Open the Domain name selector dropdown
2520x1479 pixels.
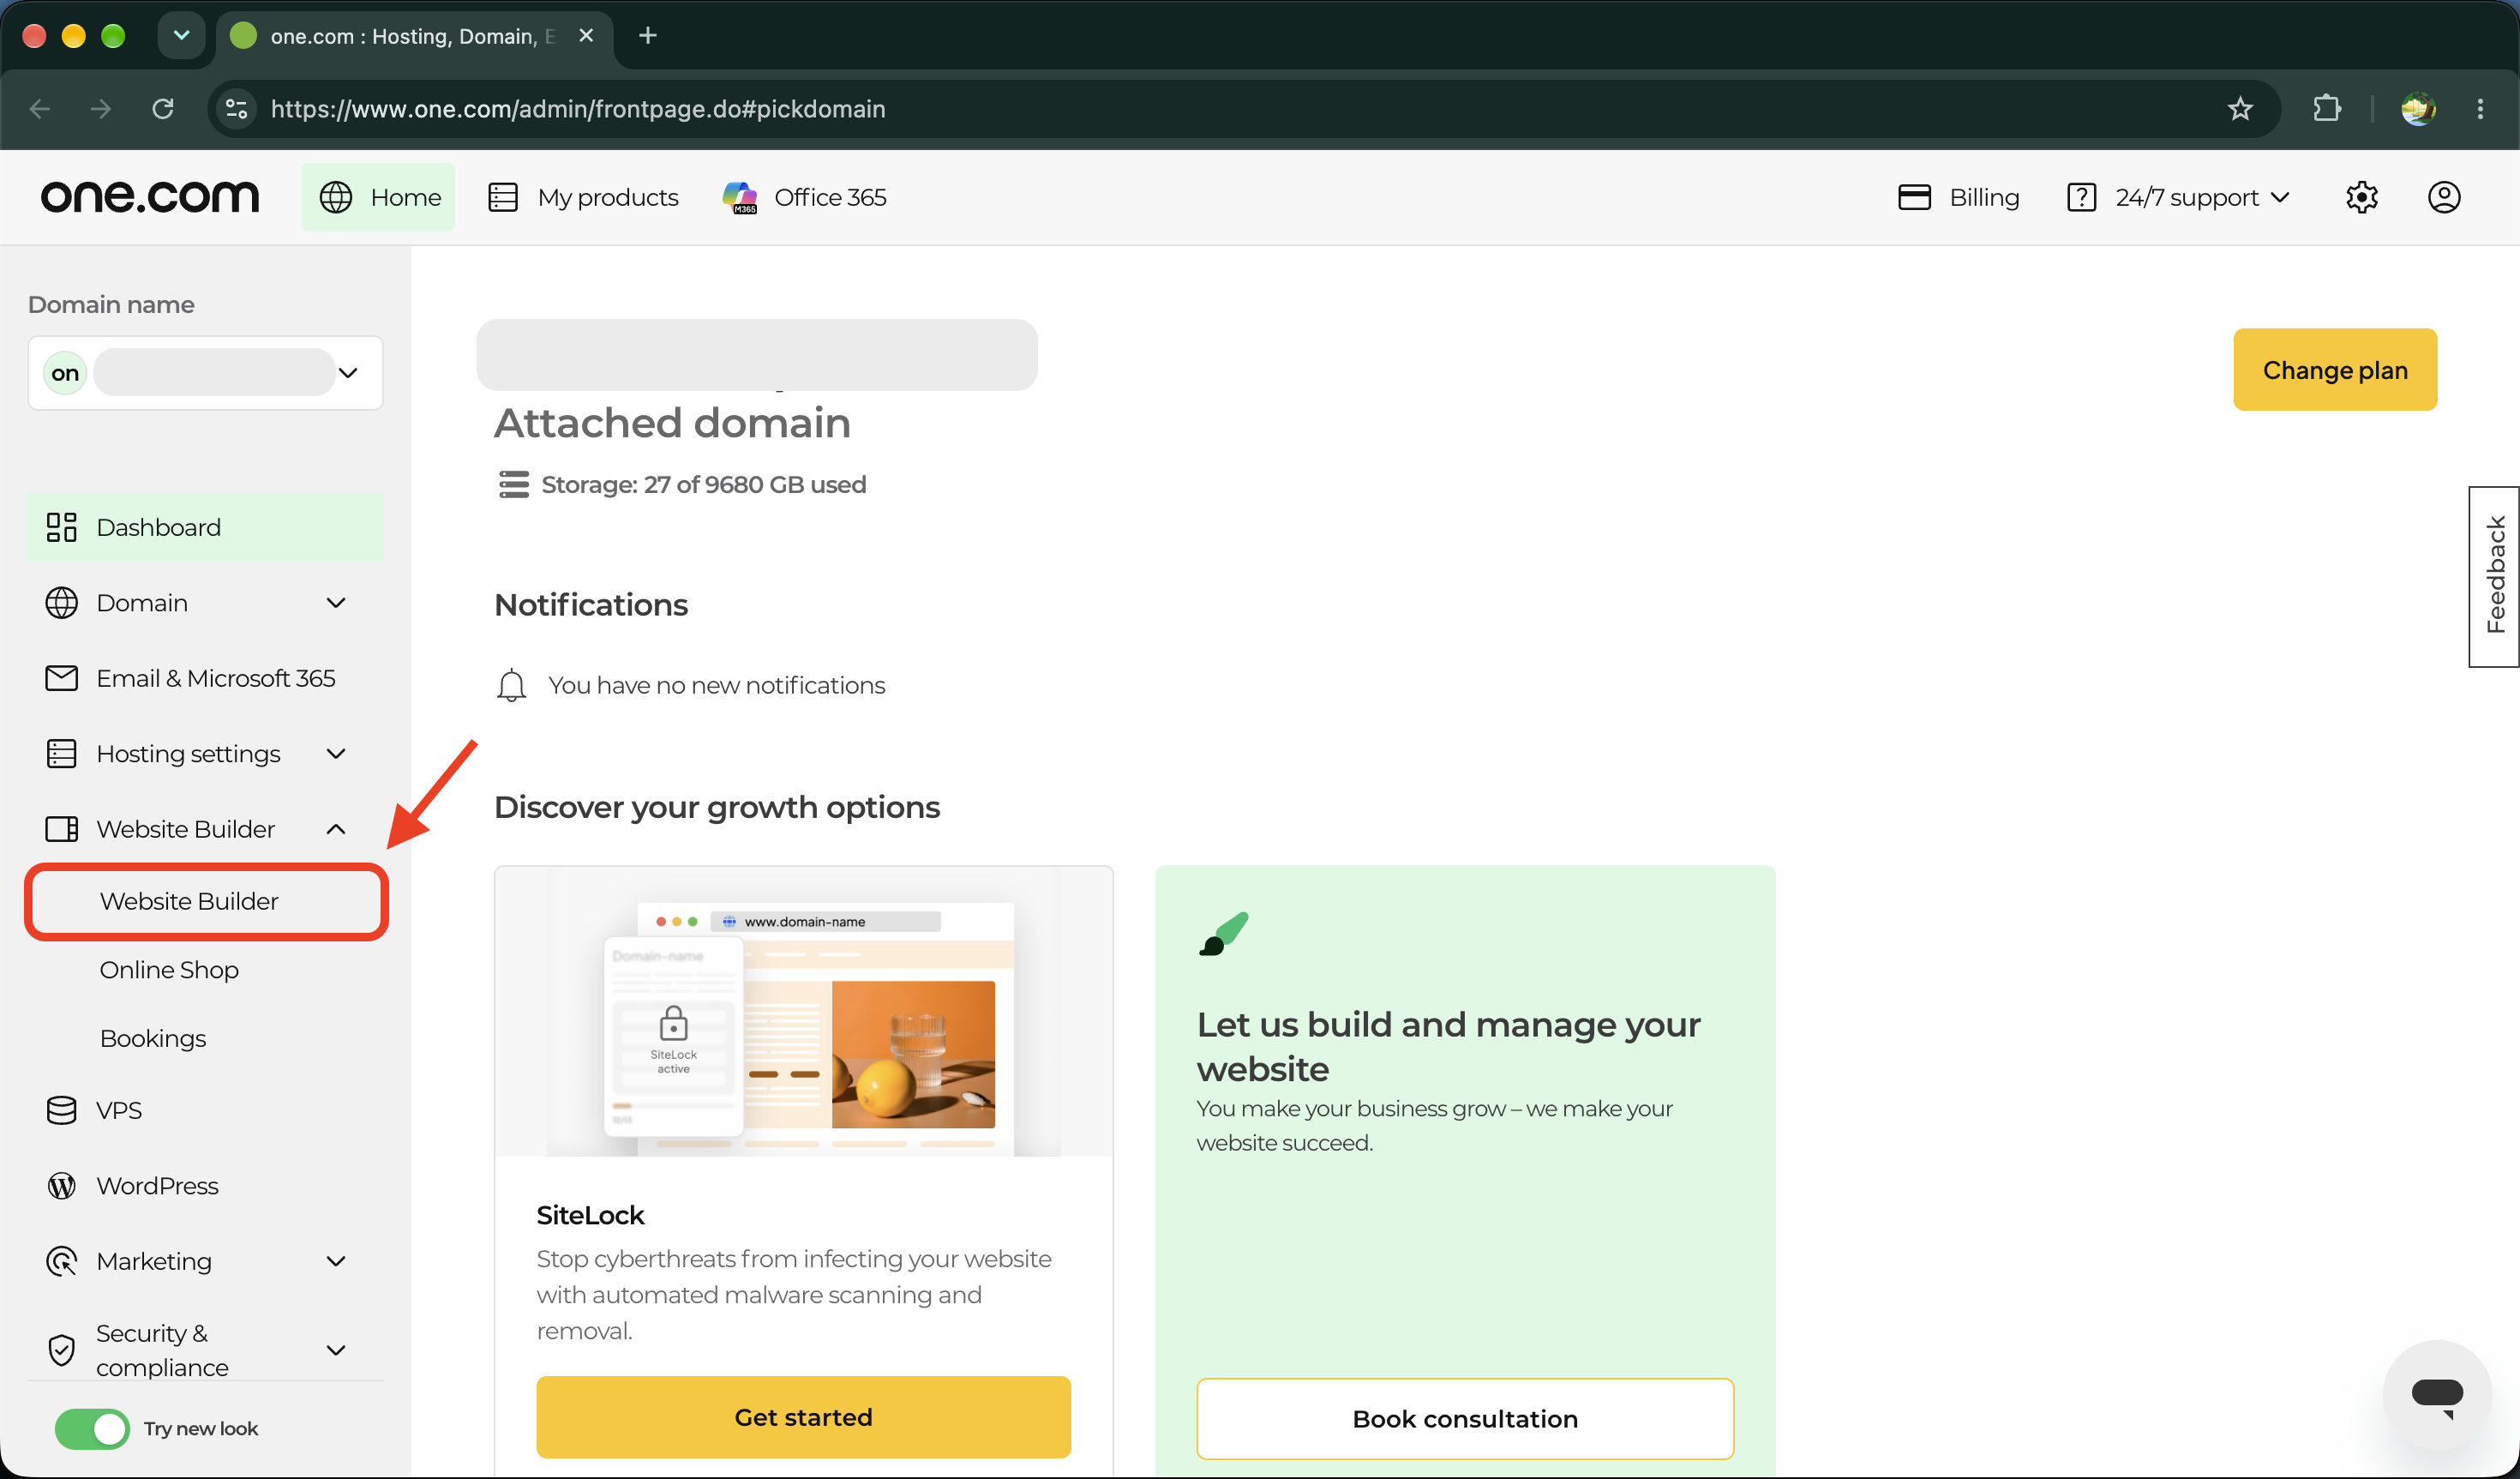[x=206, y=373]
